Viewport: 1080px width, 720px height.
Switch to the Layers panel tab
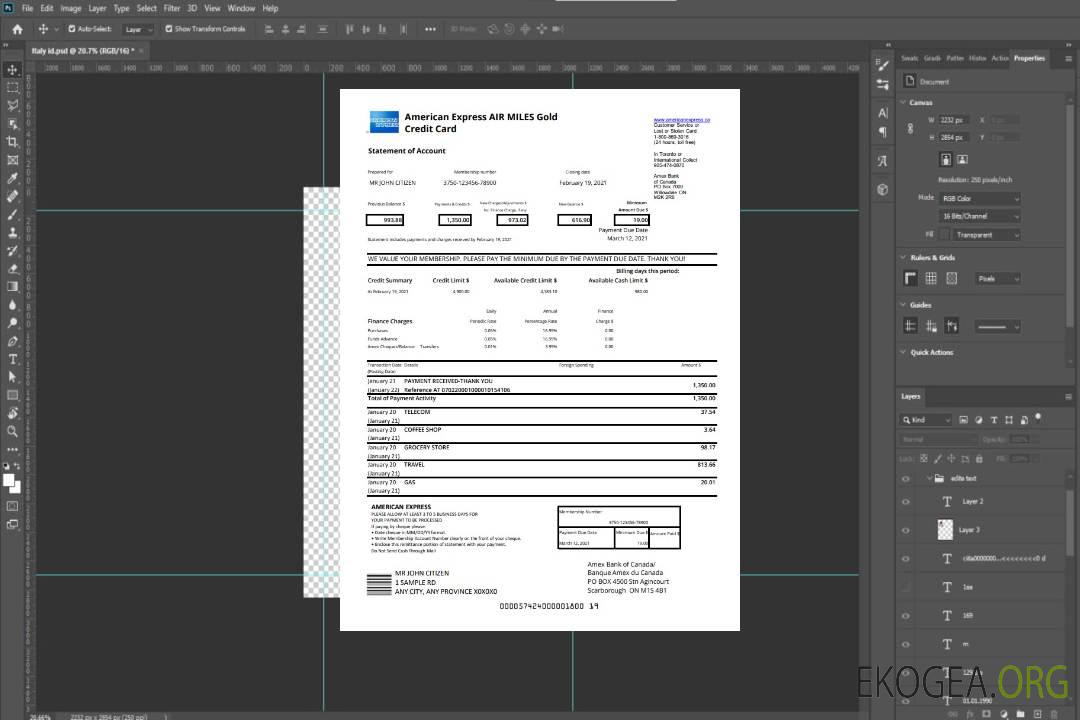point(911,396)
